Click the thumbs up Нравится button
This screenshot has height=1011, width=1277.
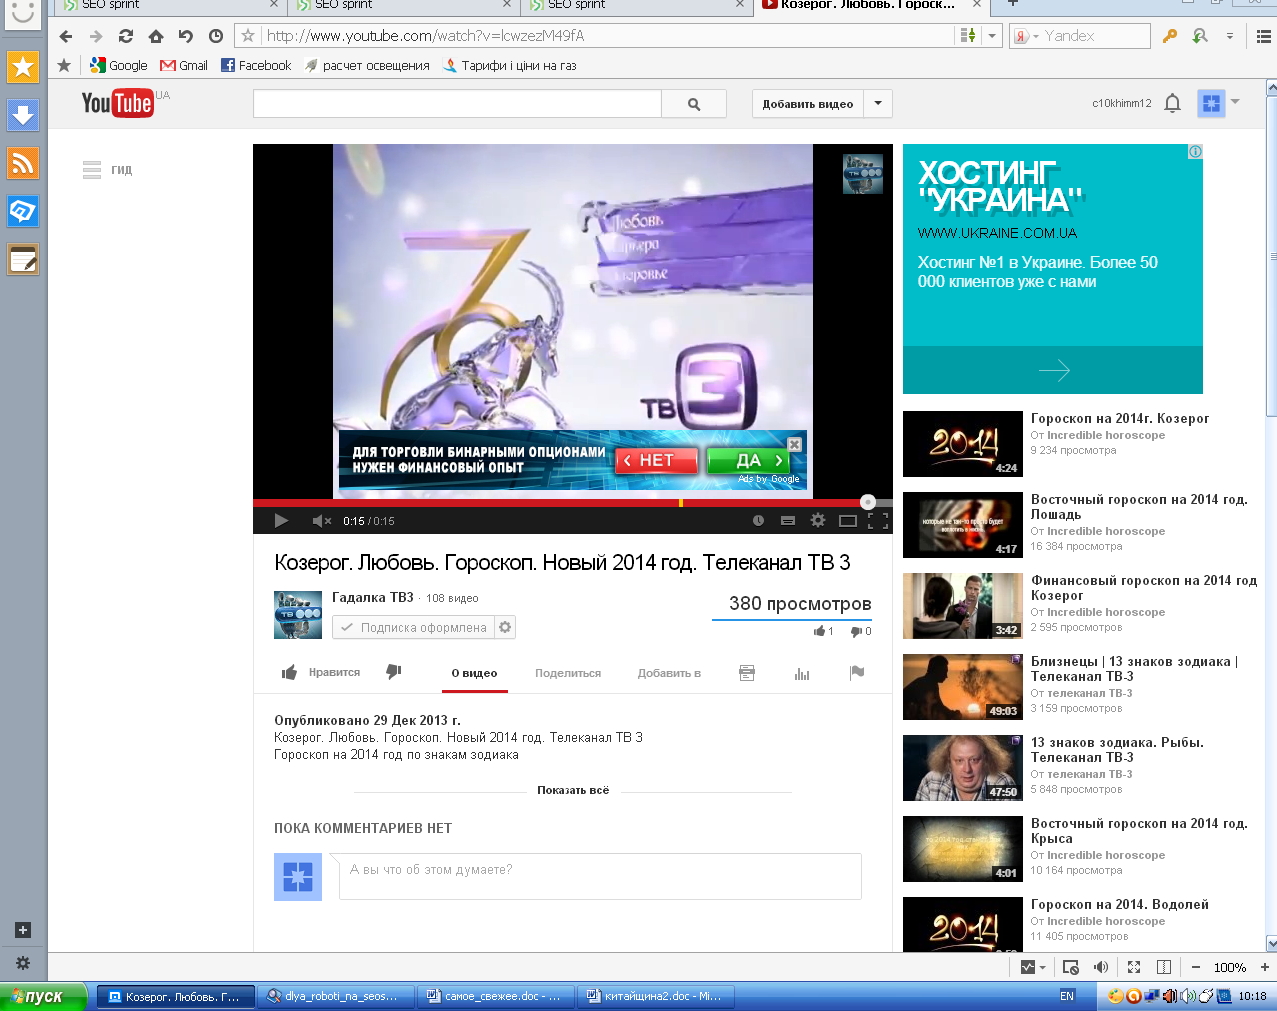(320, 672)
